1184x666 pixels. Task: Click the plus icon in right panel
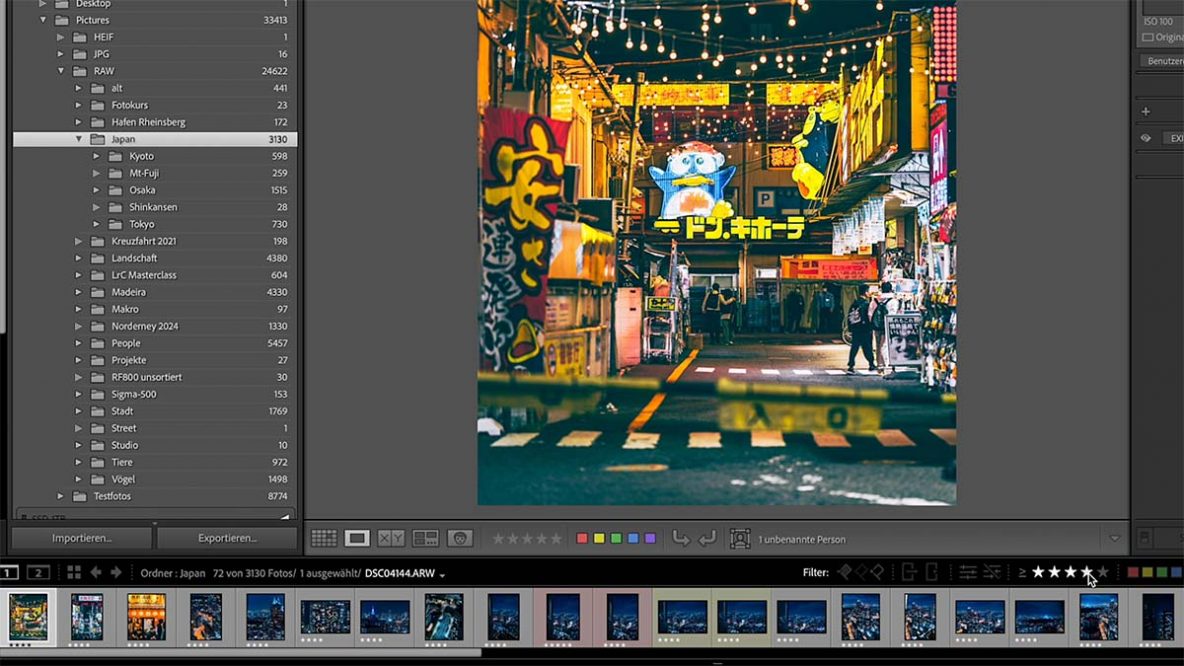coord(1146,112)
